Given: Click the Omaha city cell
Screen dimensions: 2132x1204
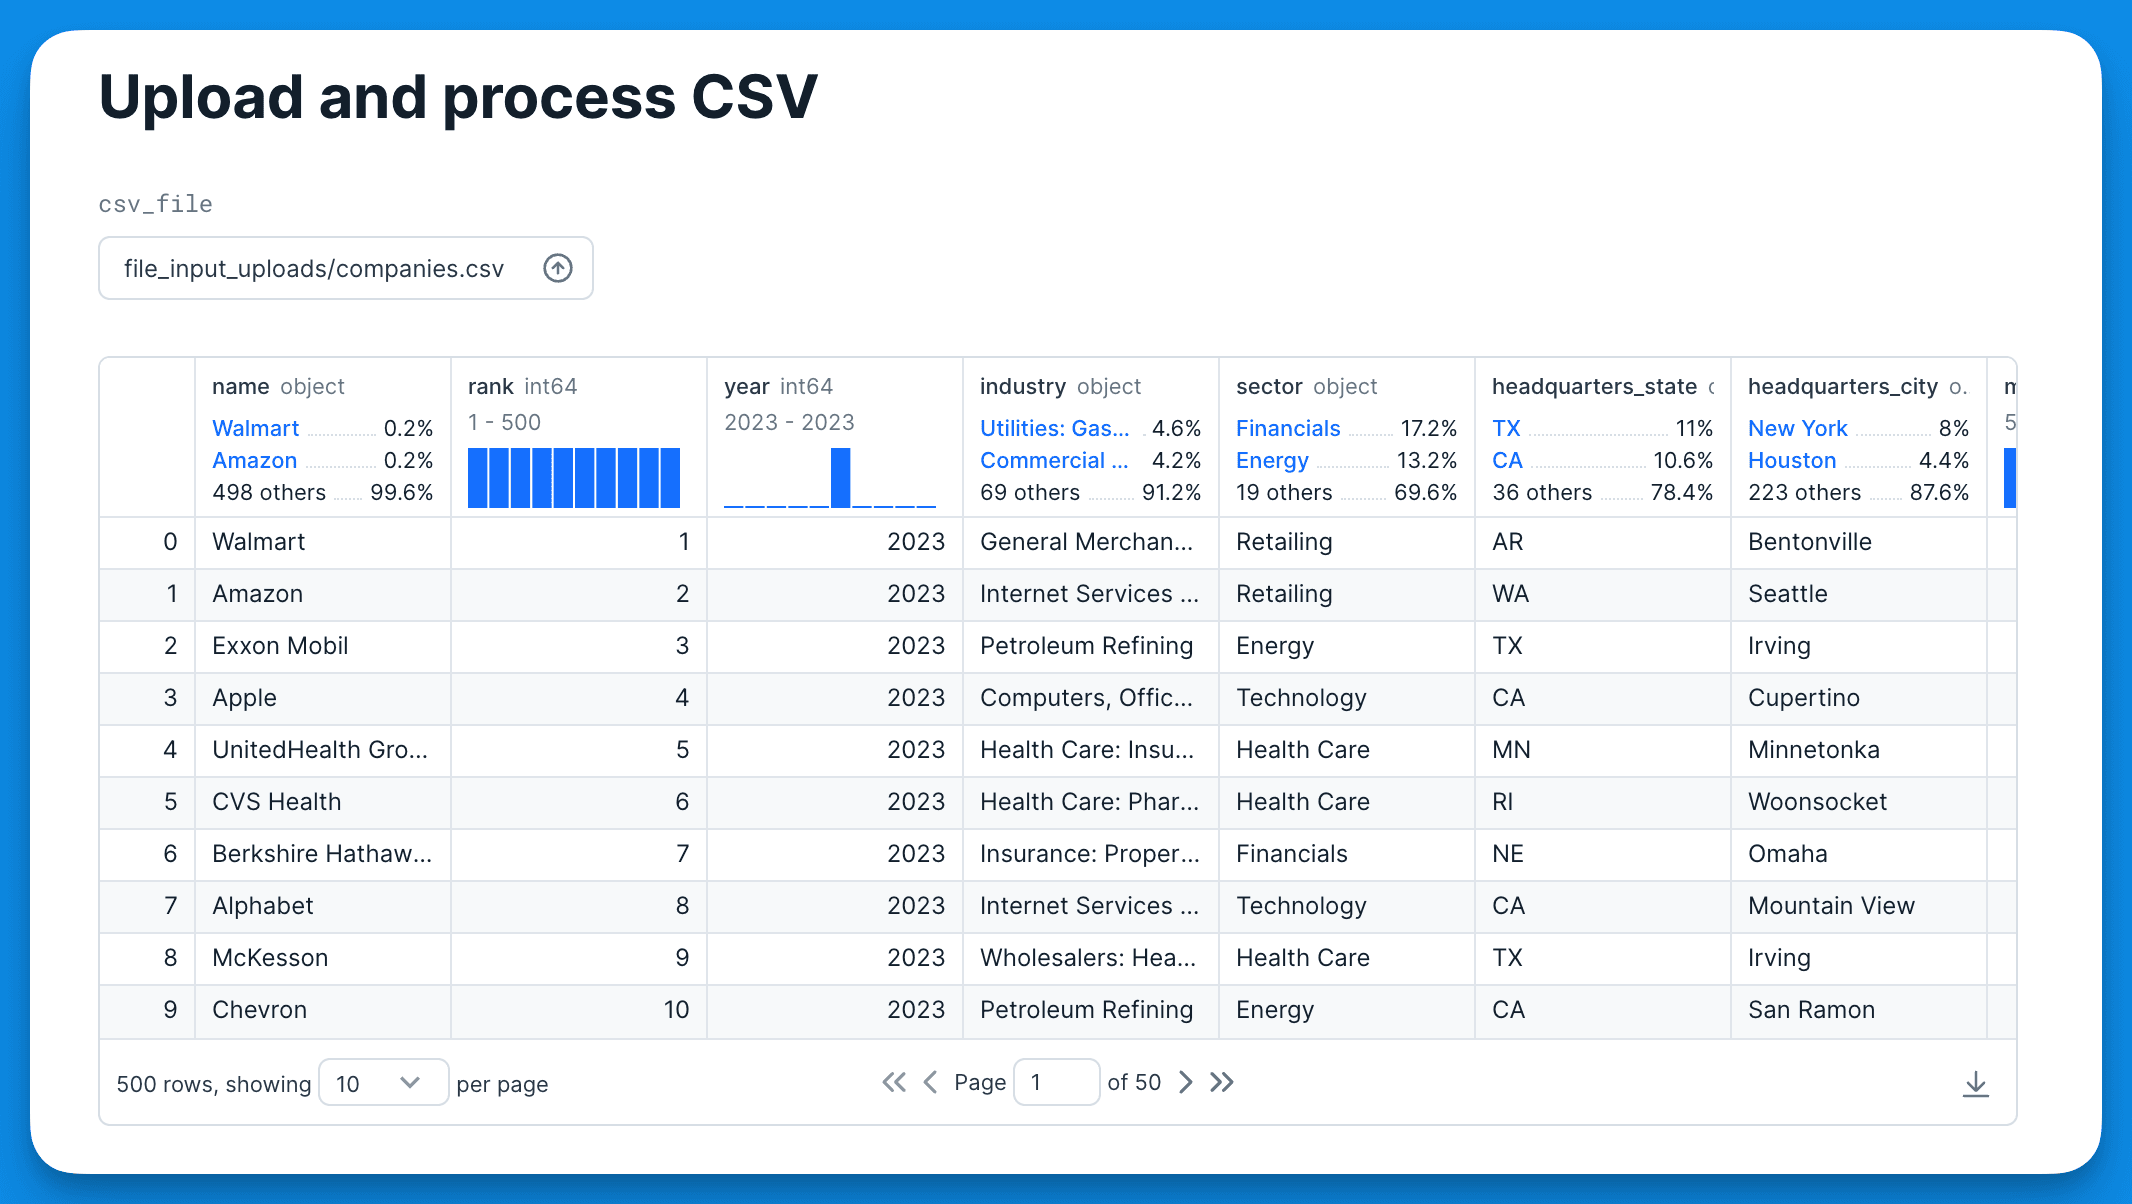Looking at the screenshot, I should coord(1859,854).
